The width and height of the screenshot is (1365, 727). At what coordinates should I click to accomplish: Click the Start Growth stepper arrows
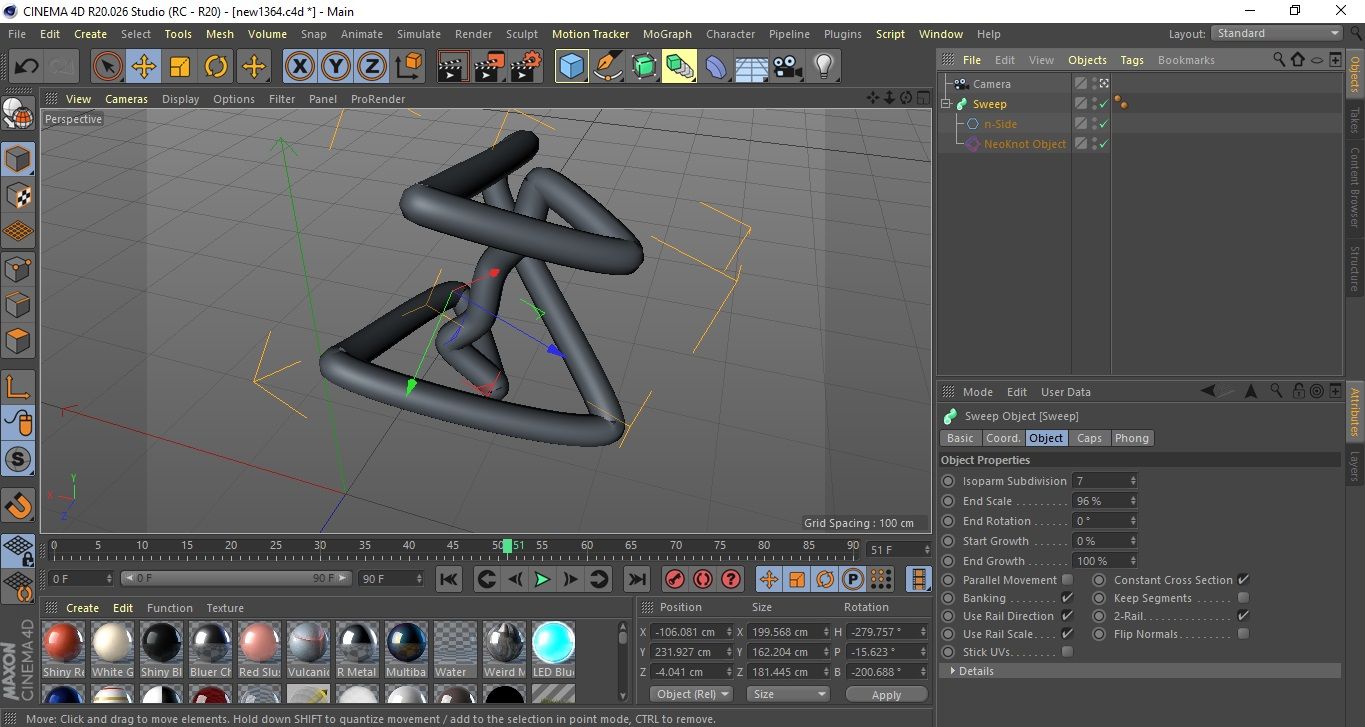point(1133,541)
